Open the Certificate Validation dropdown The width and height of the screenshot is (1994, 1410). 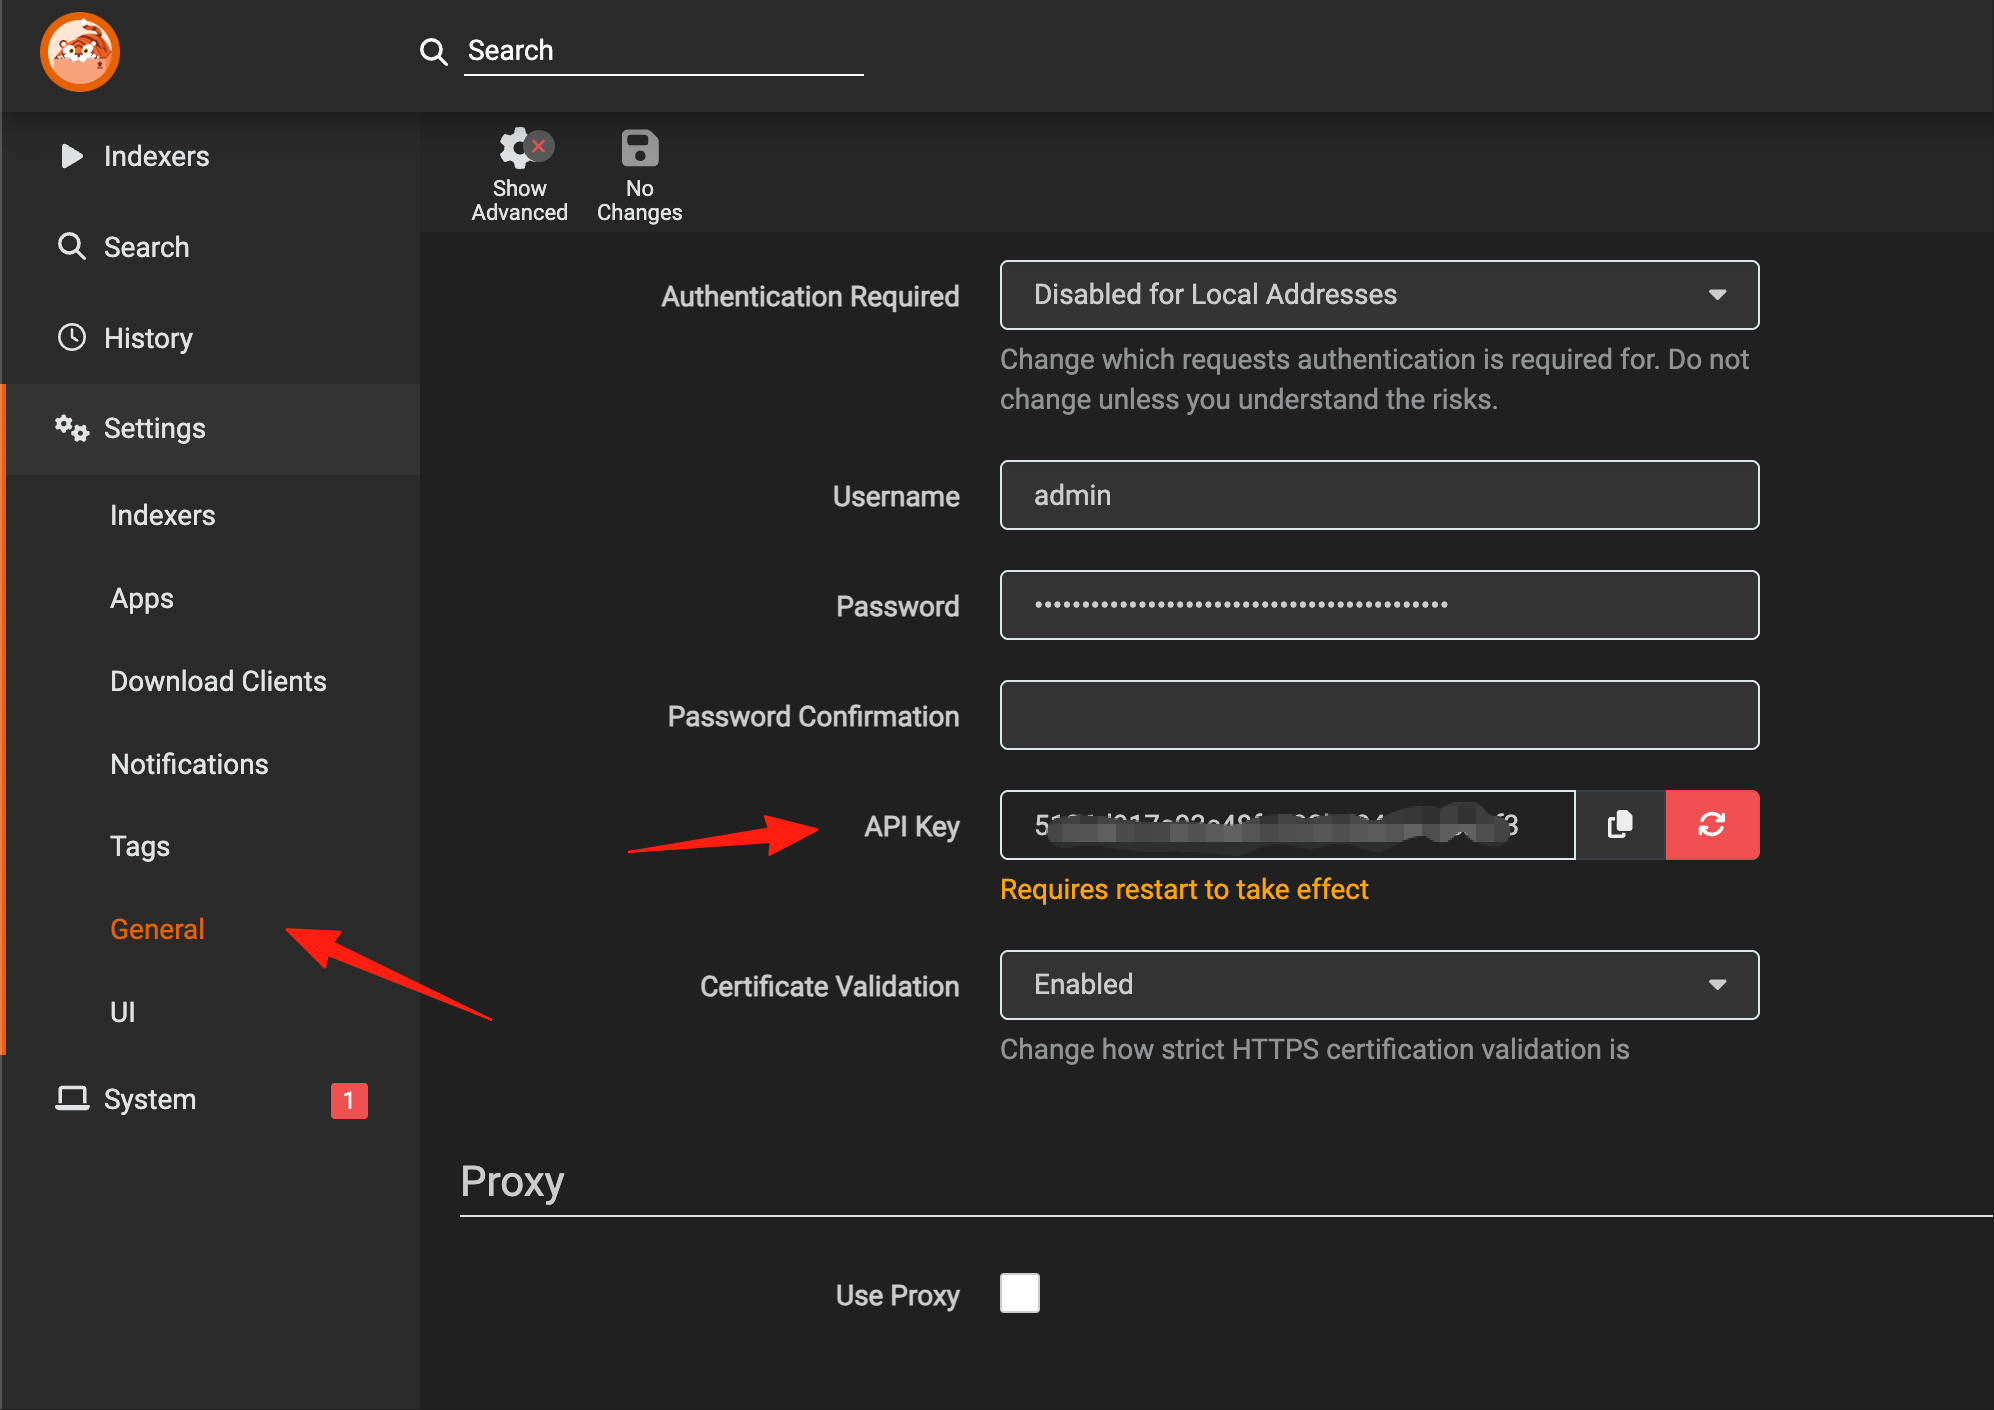coord(1379,985)
